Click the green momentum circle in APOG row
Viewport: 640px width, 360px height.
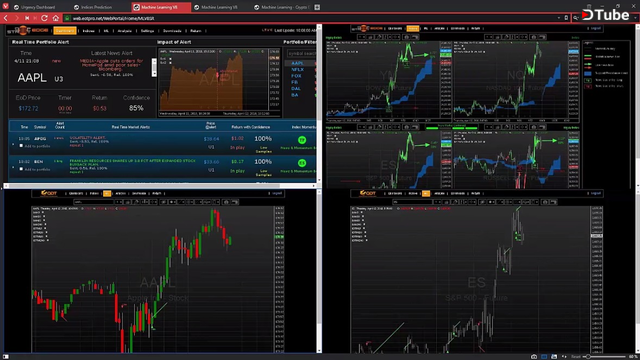pos(302,140)
